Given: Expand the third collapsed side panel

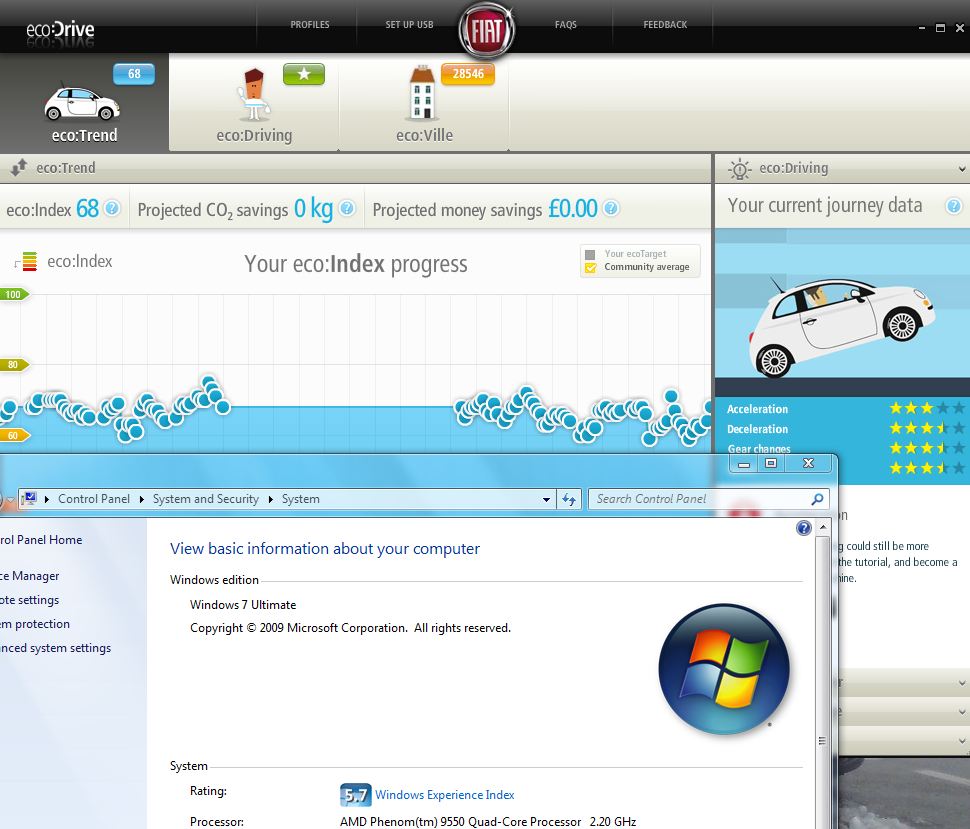Looking at the screenshot, I should pyautogui.click(x=962, y=741).
